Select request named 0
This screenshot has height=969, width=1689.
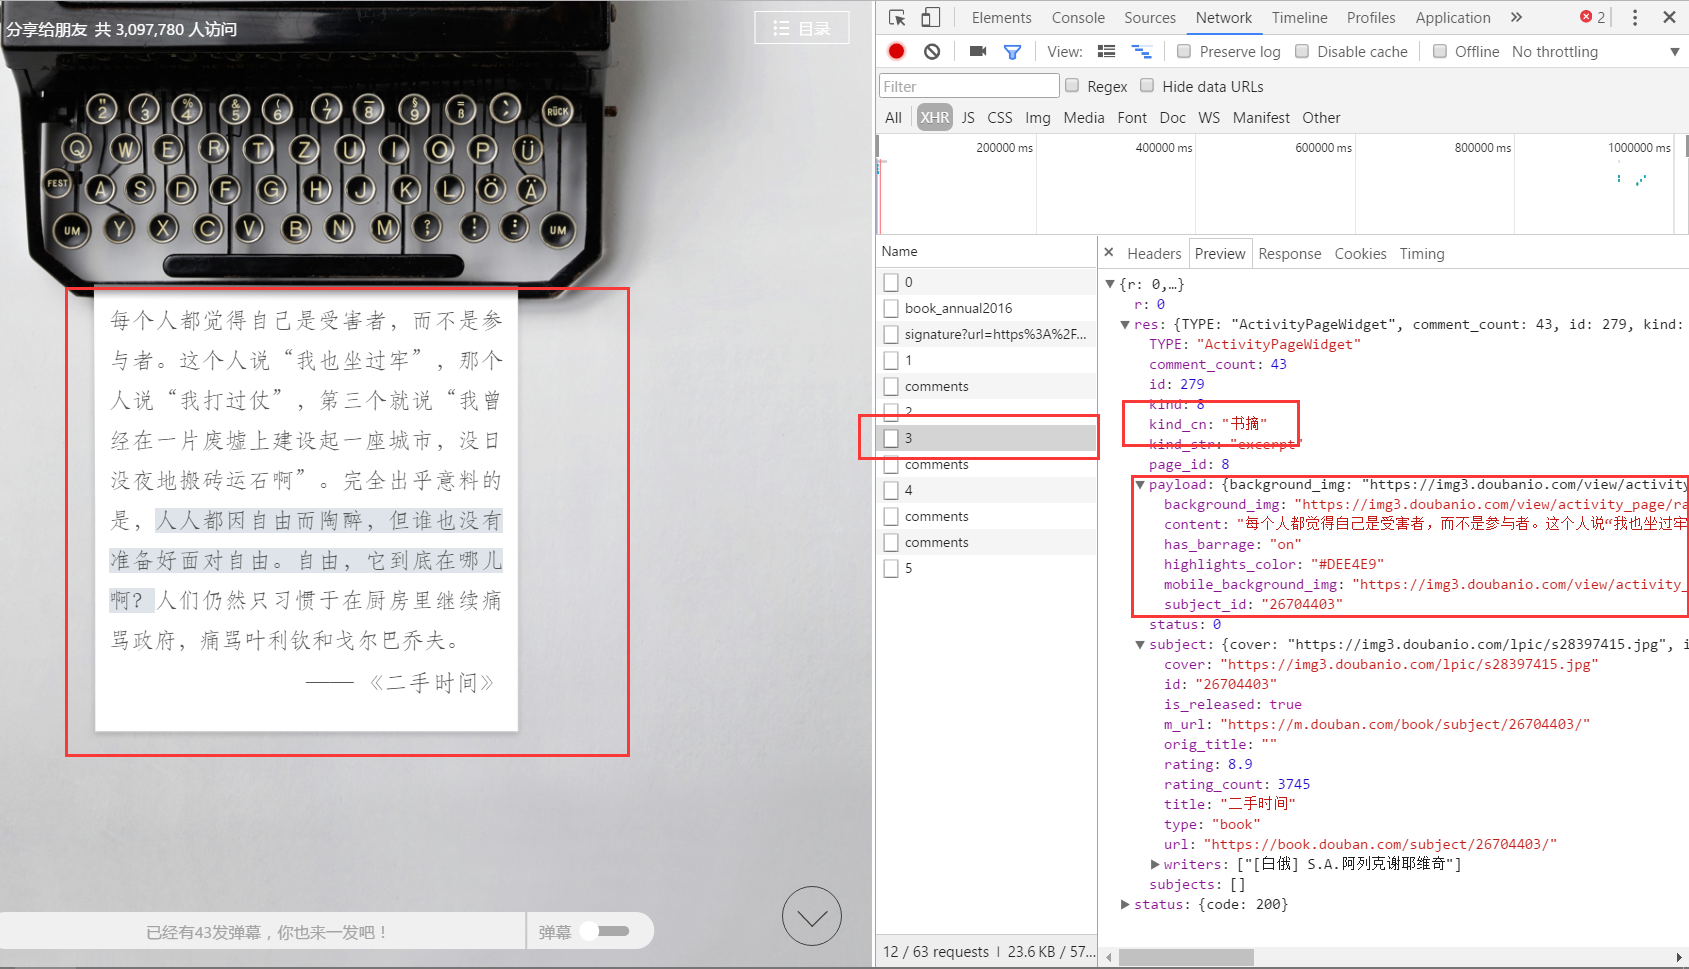tap(987, 282)
